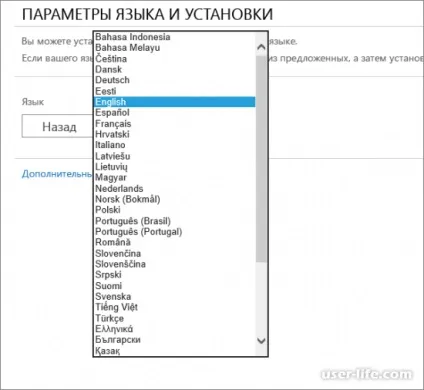Select Türkçe language entry
424x390 pixels.
[175, 318]
